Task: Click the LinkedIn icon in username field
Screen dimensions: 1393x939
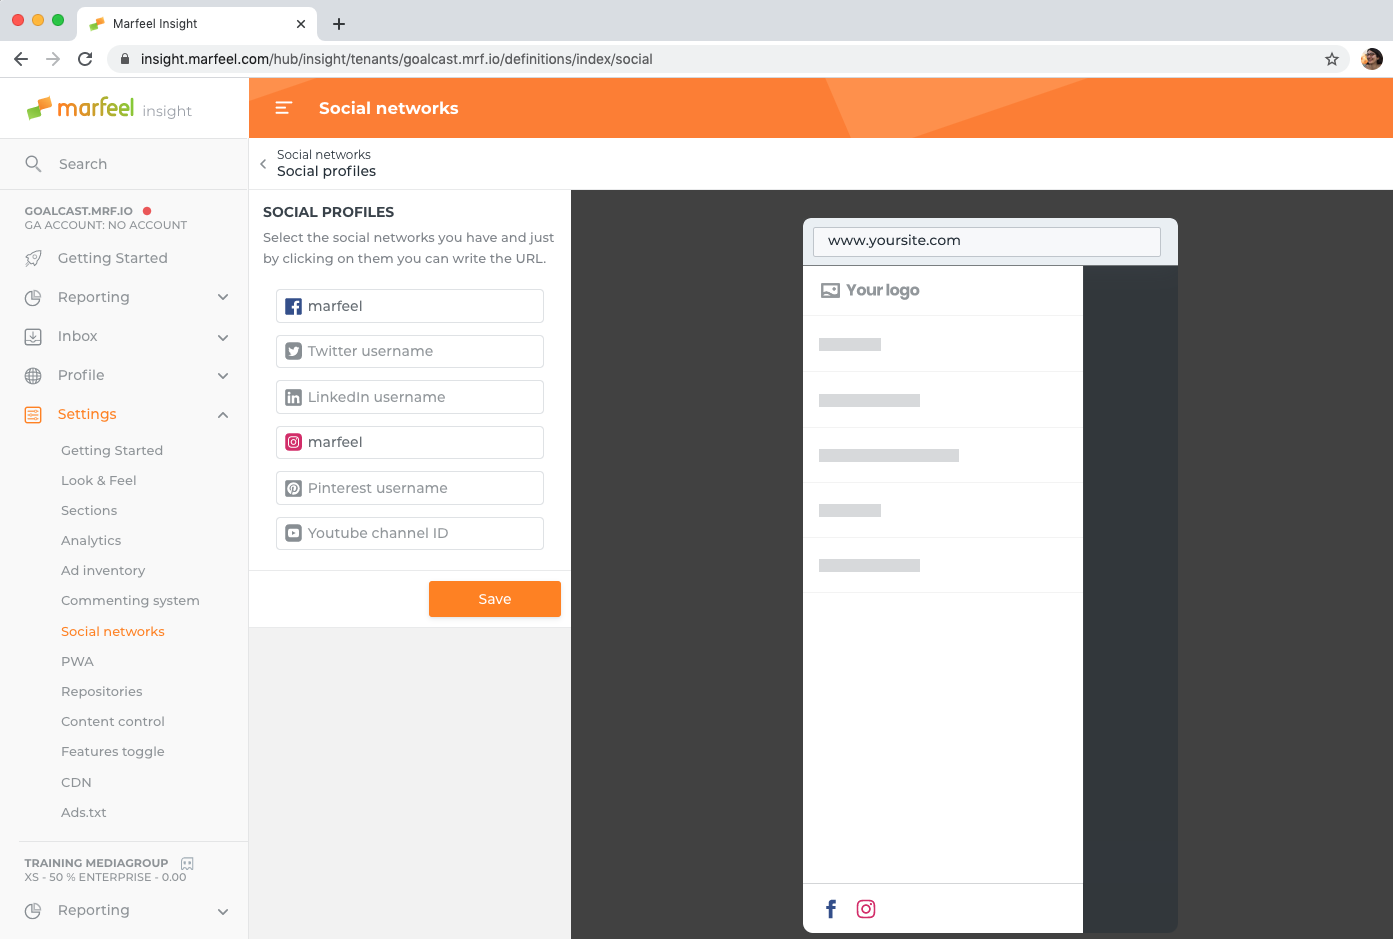Action: click(293, 397)
